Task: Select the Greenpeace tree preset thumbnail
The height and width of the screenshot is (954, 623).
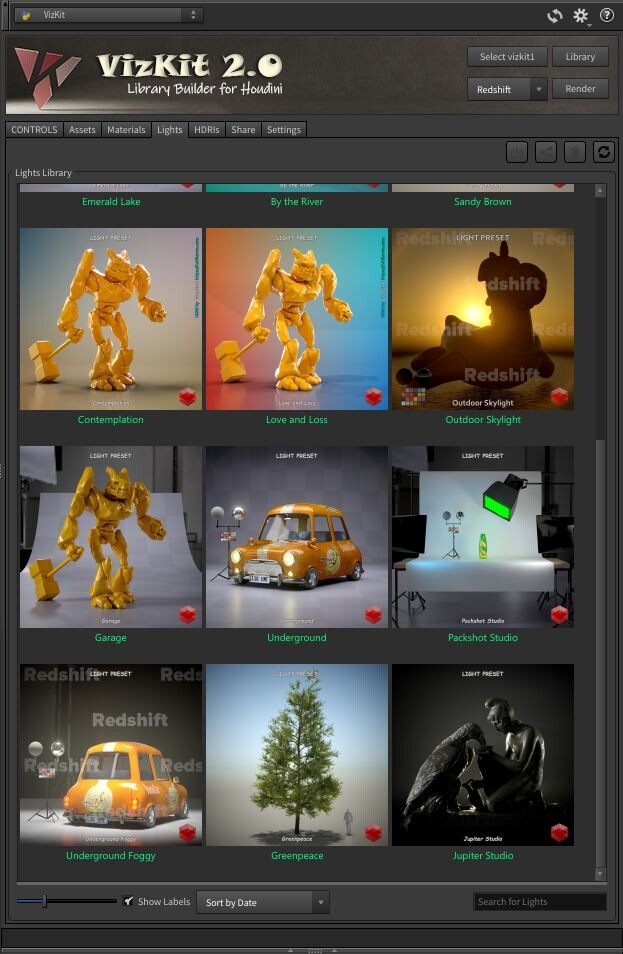Action: (297, 754)
